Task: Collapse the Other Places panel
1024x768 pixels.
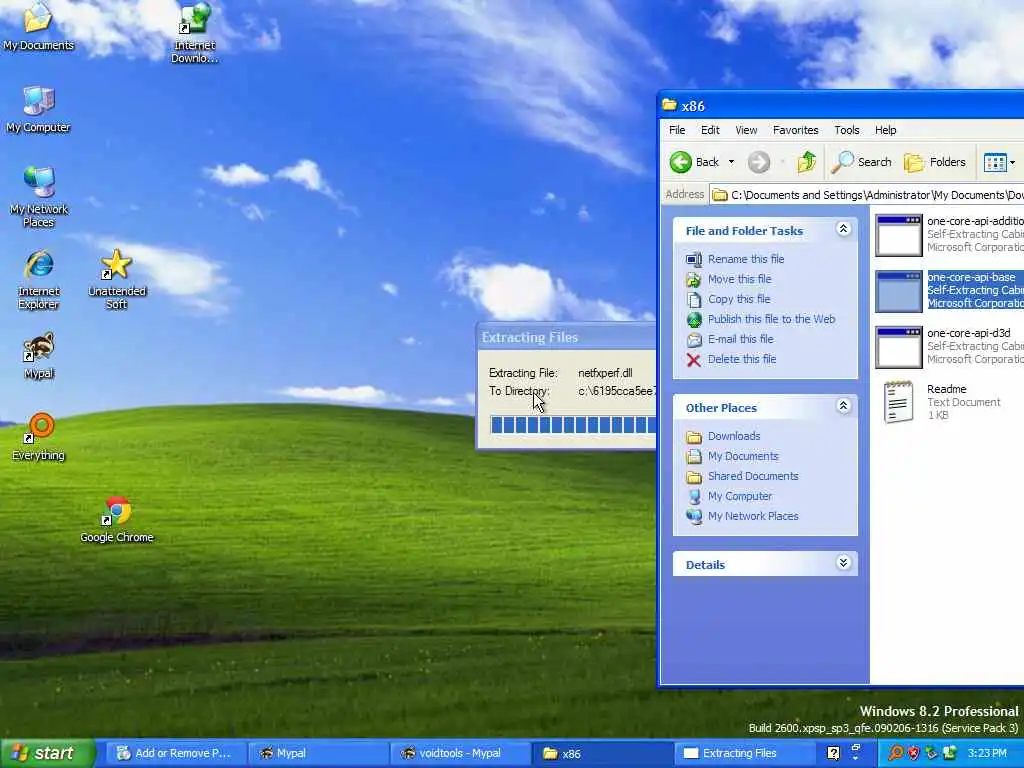Action: pos(843,406)
